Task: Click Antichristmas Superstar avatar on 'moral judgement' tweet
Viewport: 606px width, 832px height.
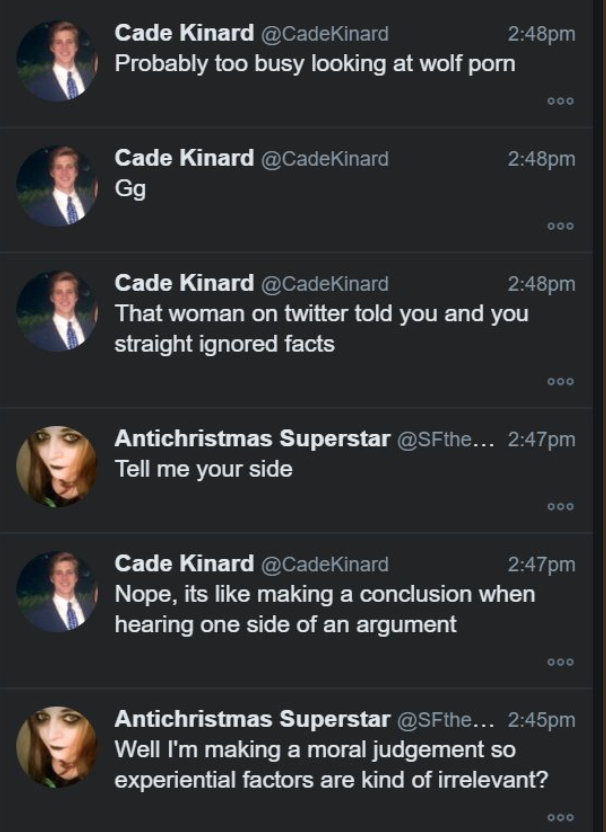Action: [57, 747]
